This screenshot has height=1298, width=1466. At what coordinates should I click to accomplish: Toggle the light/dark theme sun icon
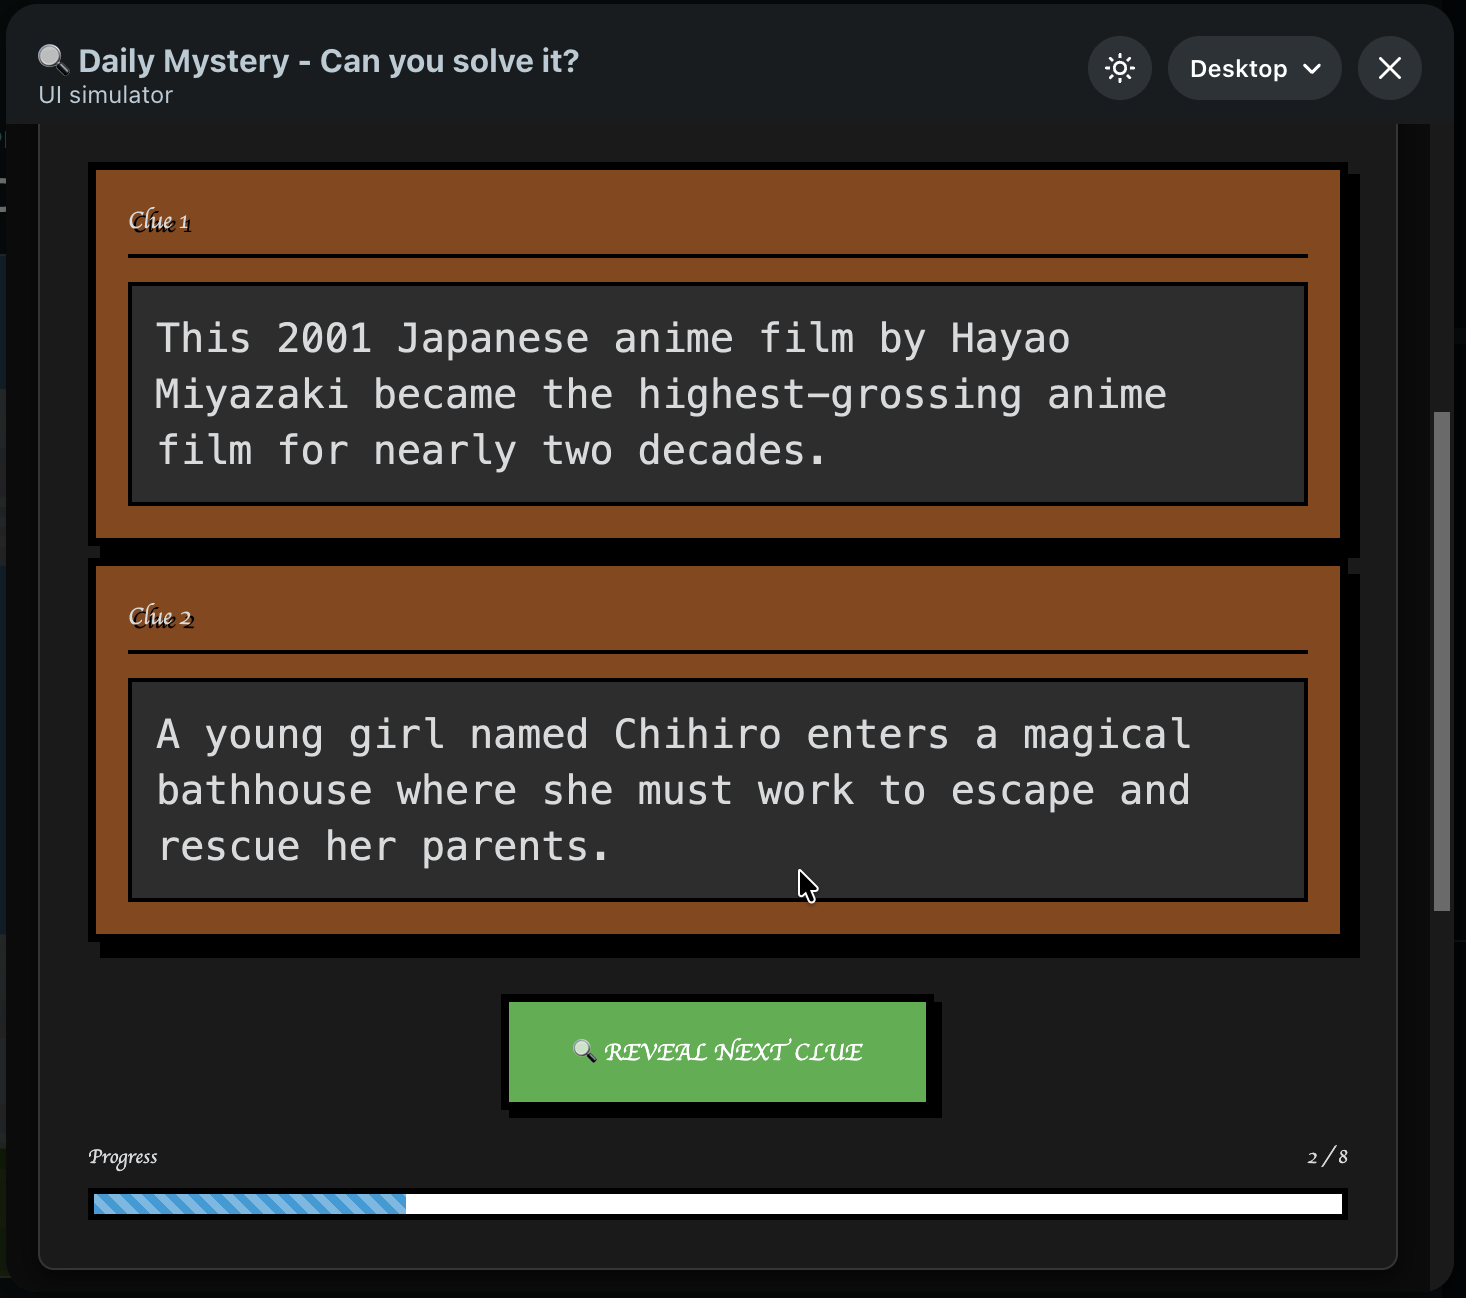pos(1120,68)
